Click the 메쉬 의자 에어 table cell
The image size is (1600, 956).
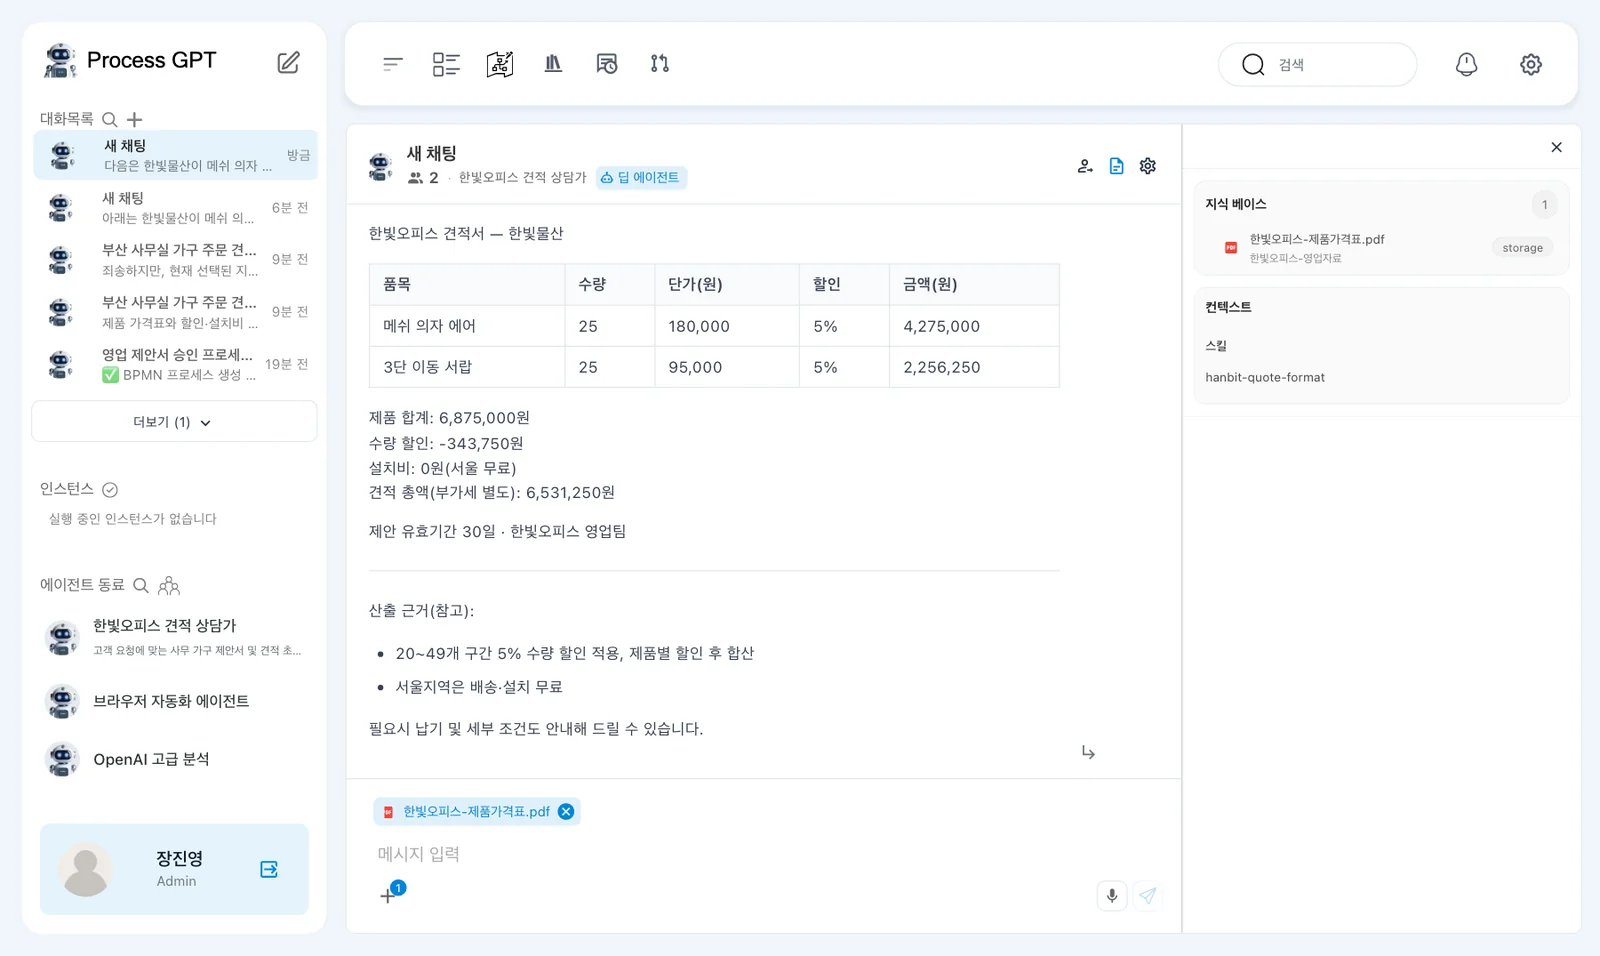(467, 326)
